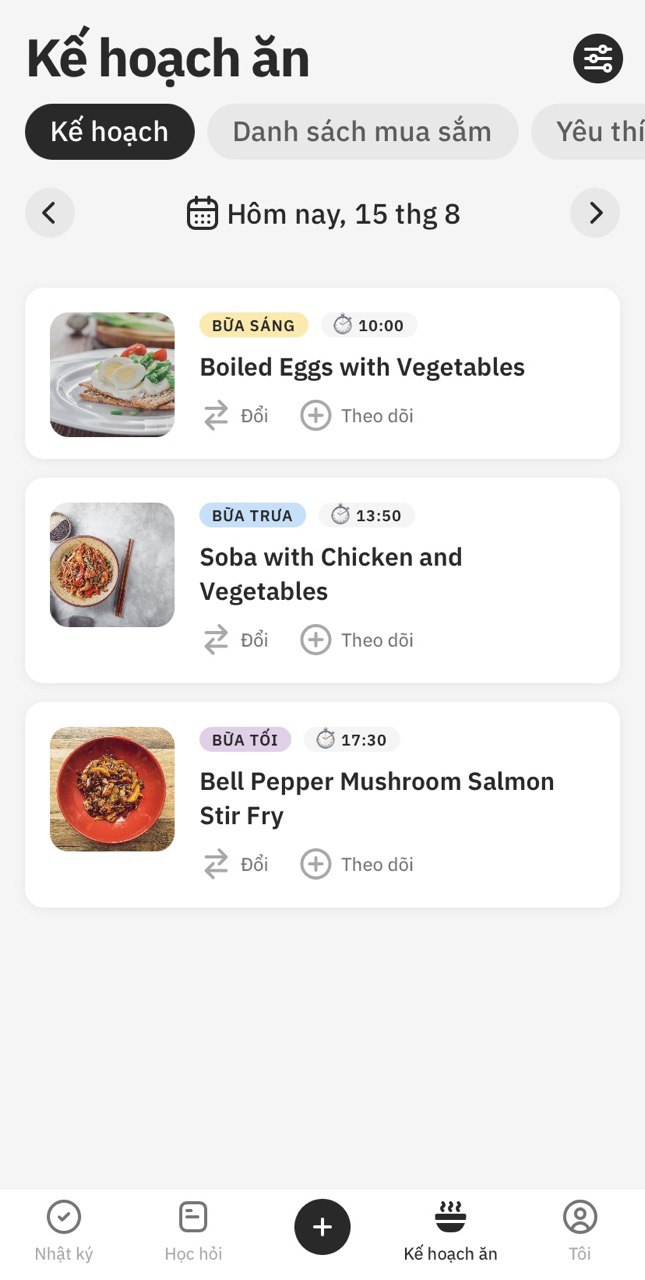Open the Tôi profile tab
This screenshot has width=645, height=1280.
pyautogui.click(x=580, y=1232)
